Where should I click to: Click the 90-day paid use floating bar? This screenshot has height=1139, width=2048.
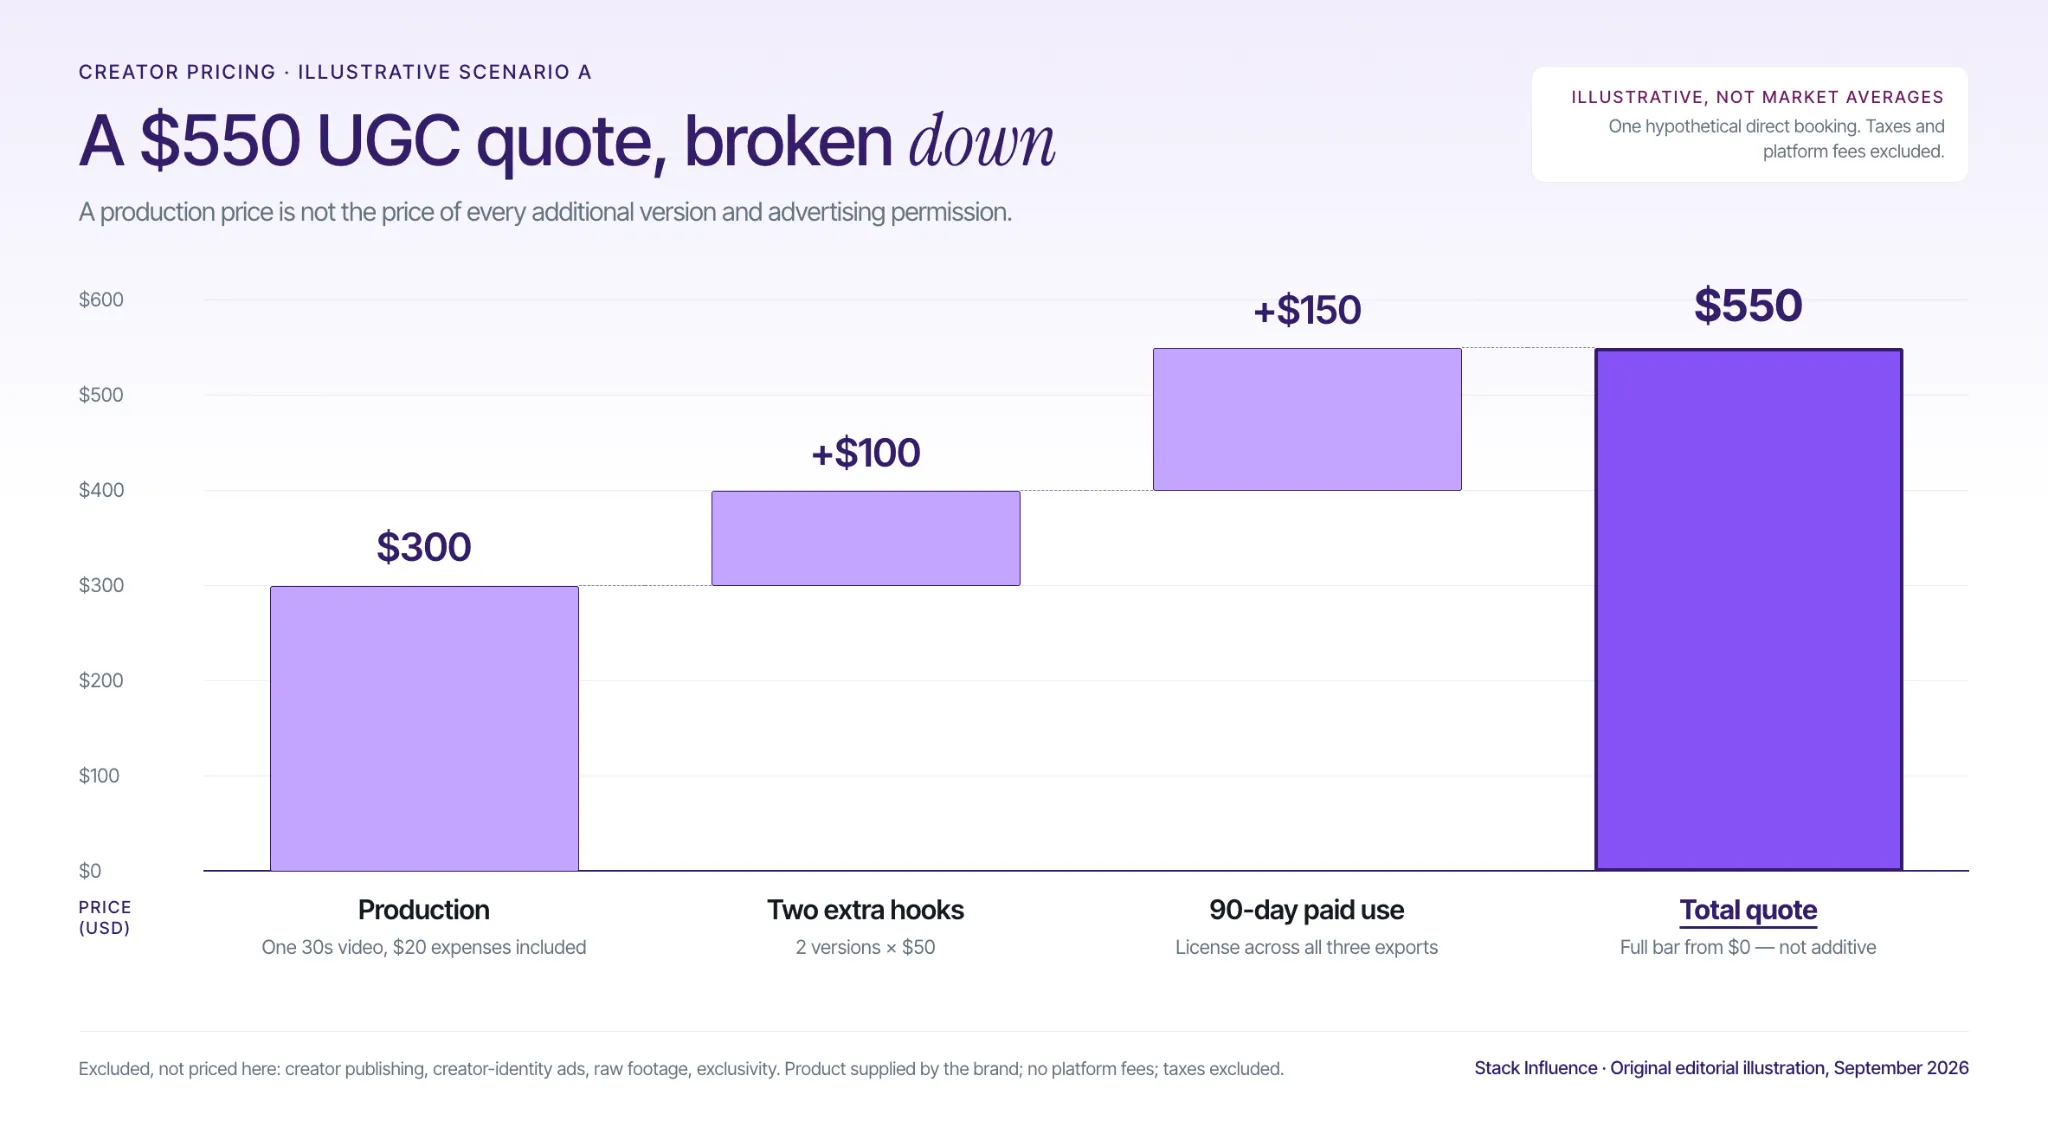[x=1307, y=419]
